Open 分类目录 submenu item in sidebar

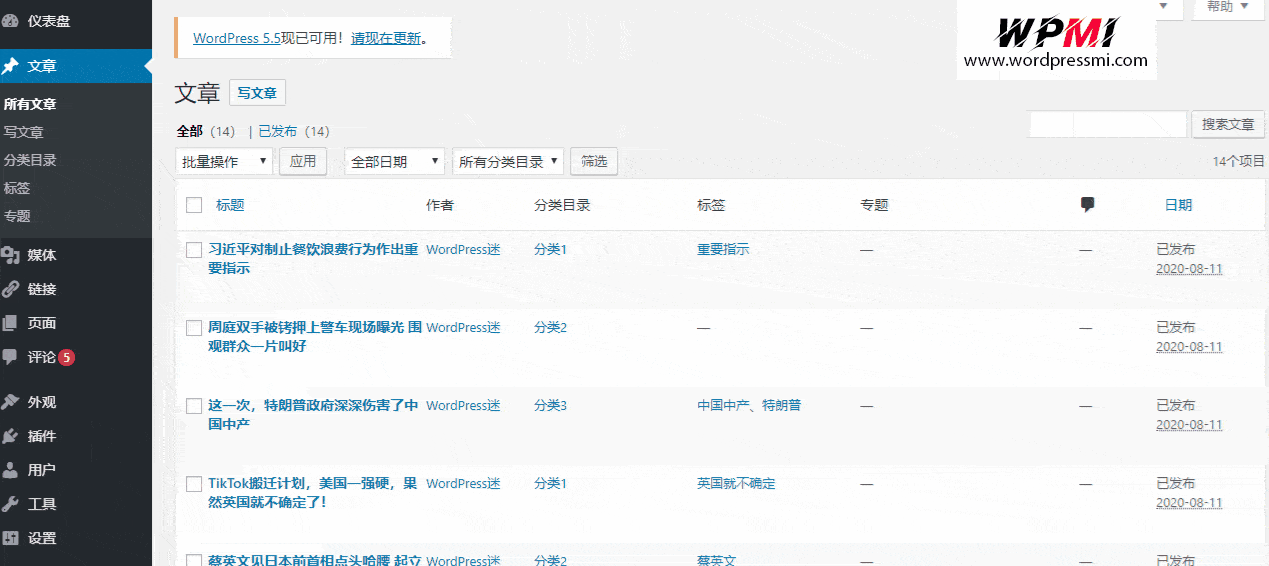point(30,160)
